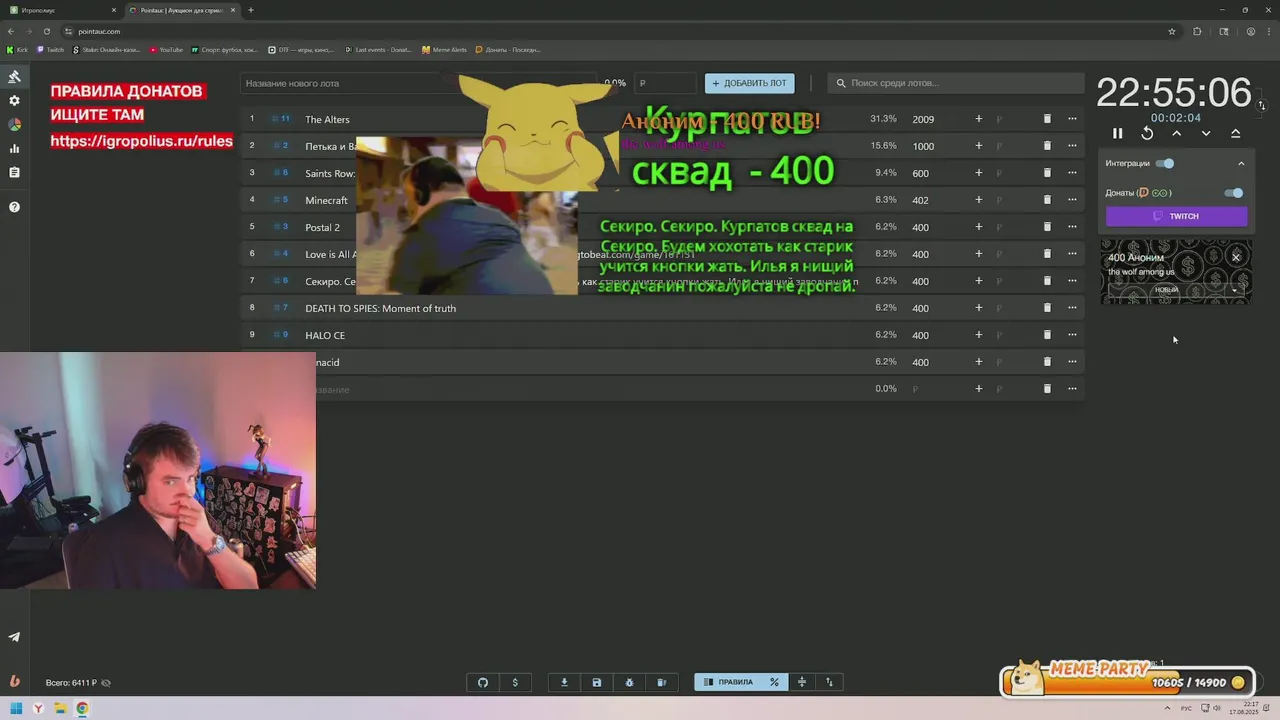Click the dollar sign support icon

[x=515, y=682]
